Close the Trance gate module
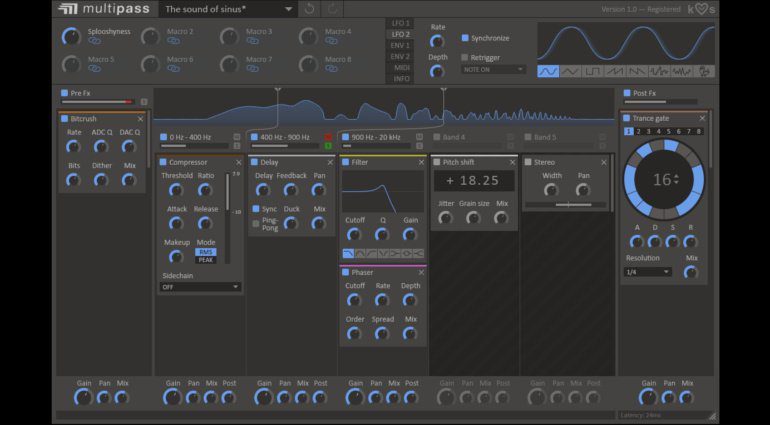Viewport: 770px width, 425px height. 702,118
